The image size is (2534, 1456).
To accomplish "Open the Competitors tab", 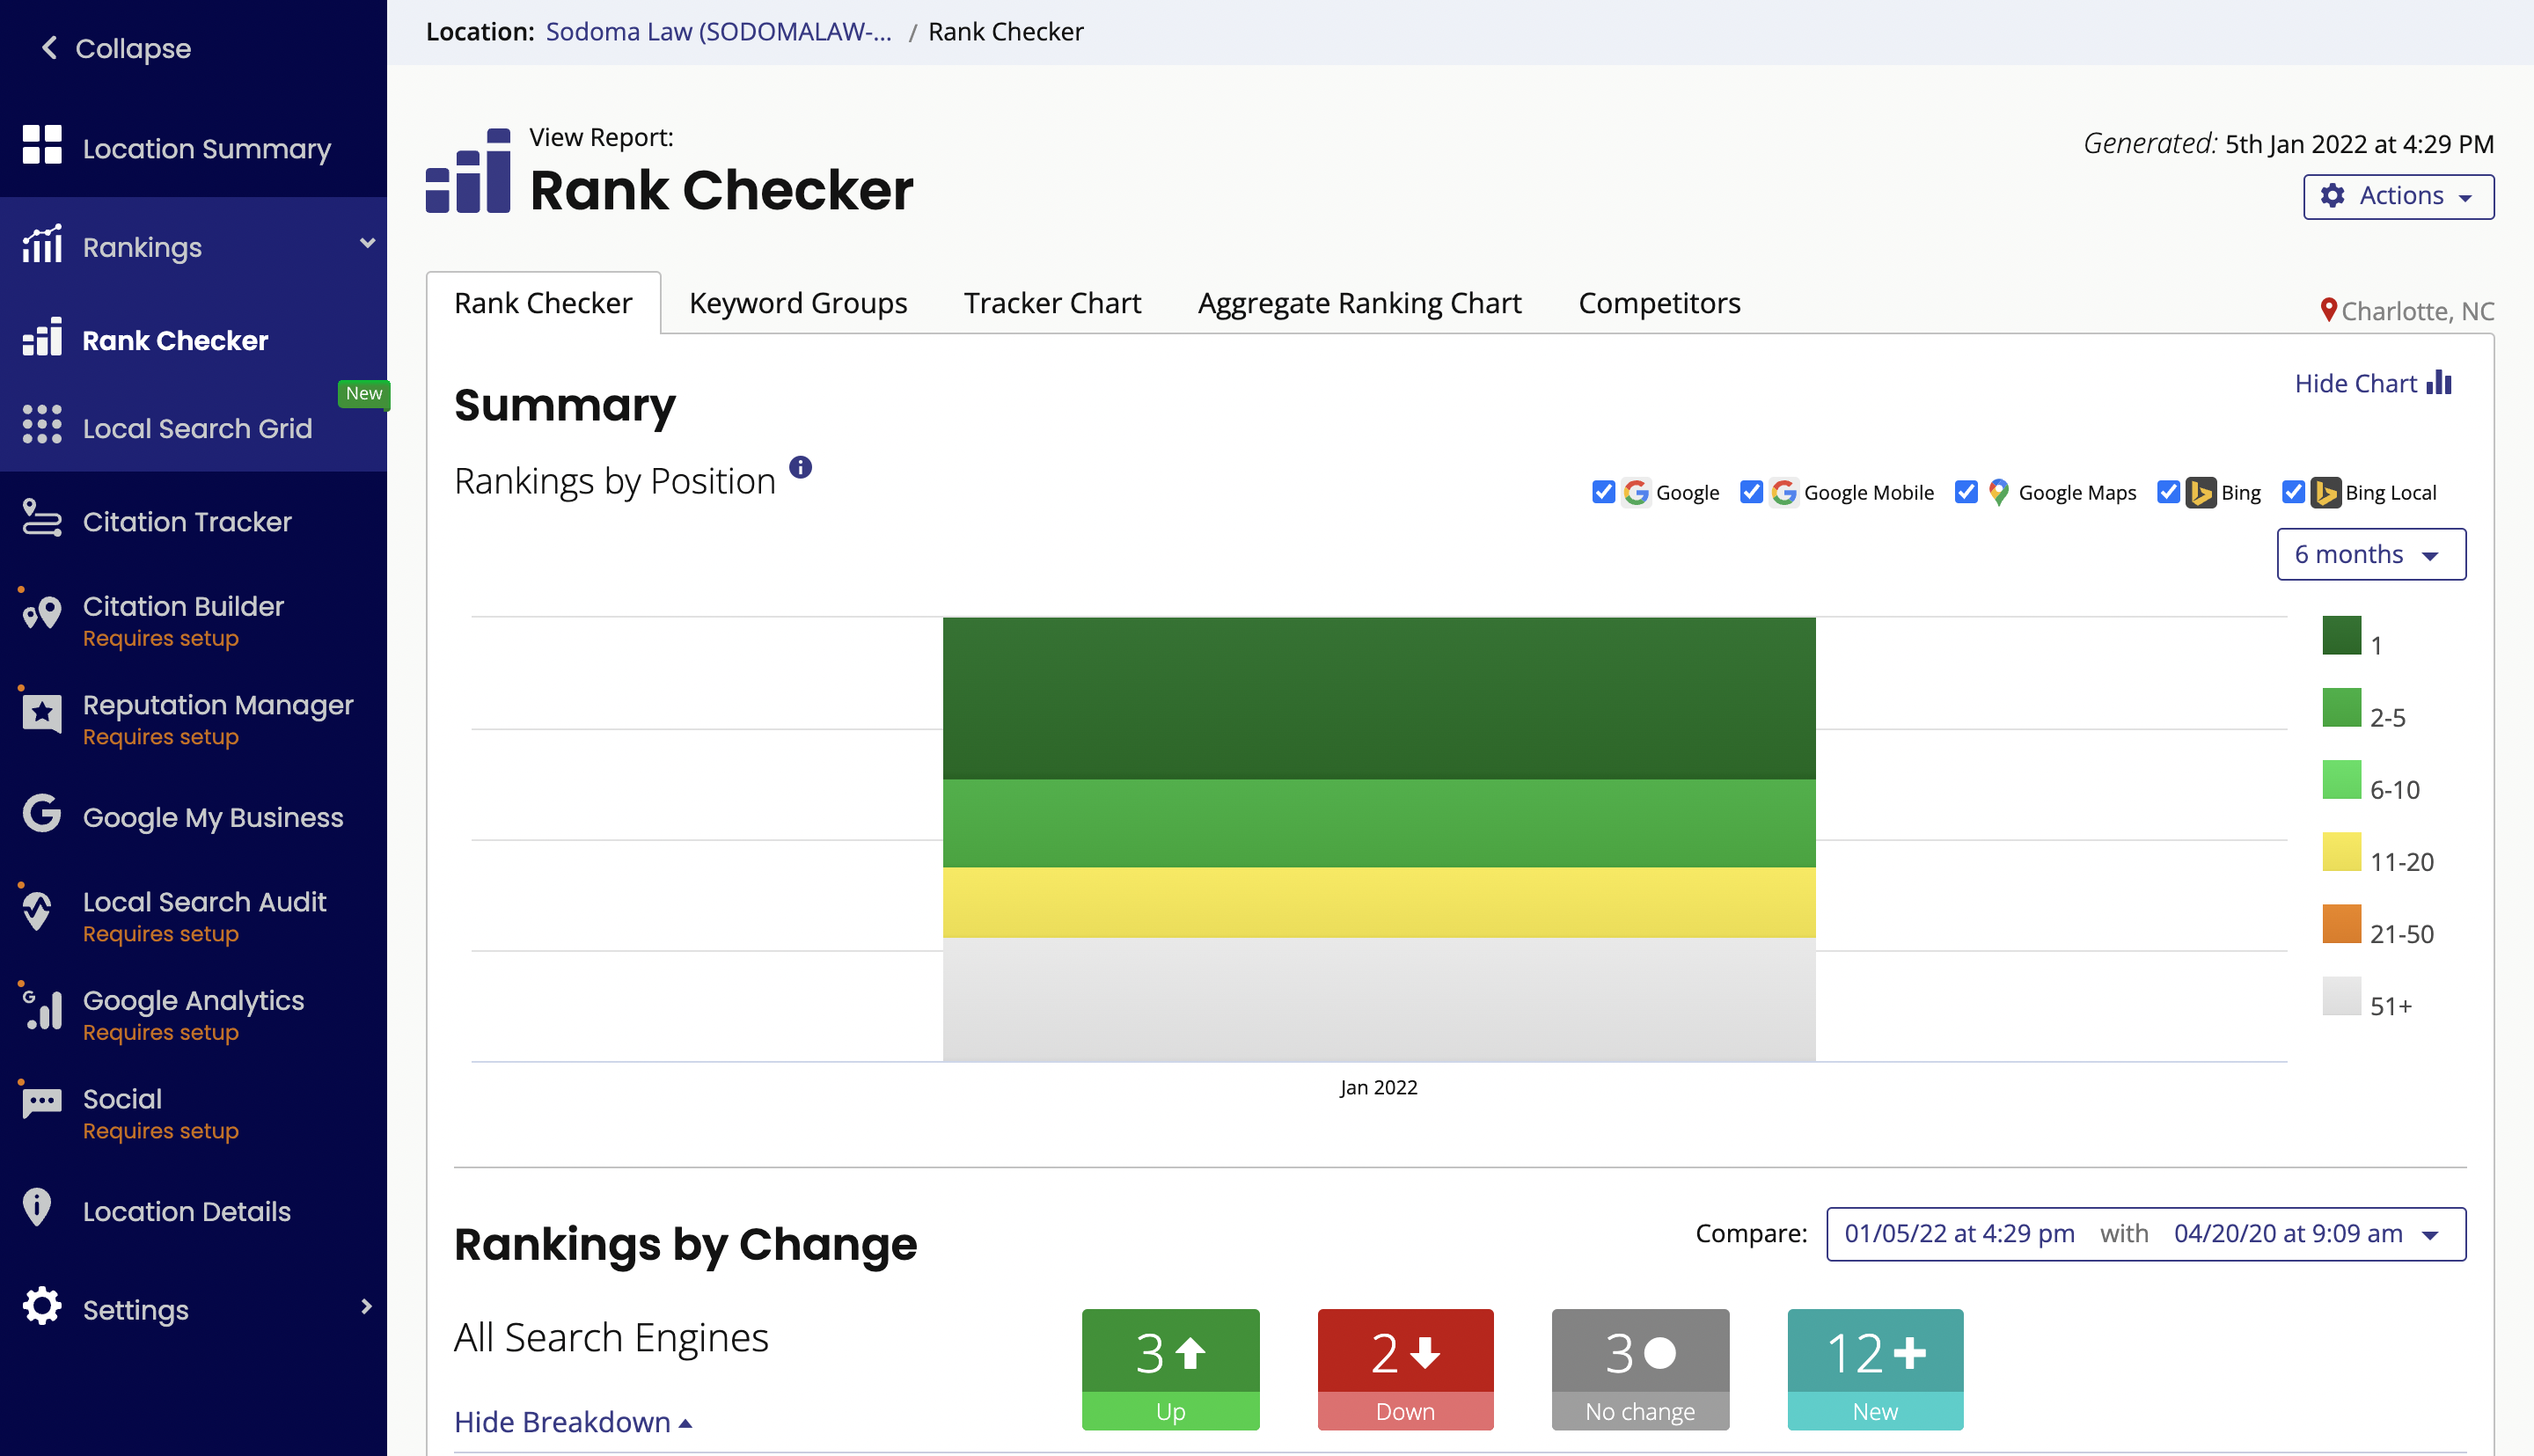I will pos(1659,303).
